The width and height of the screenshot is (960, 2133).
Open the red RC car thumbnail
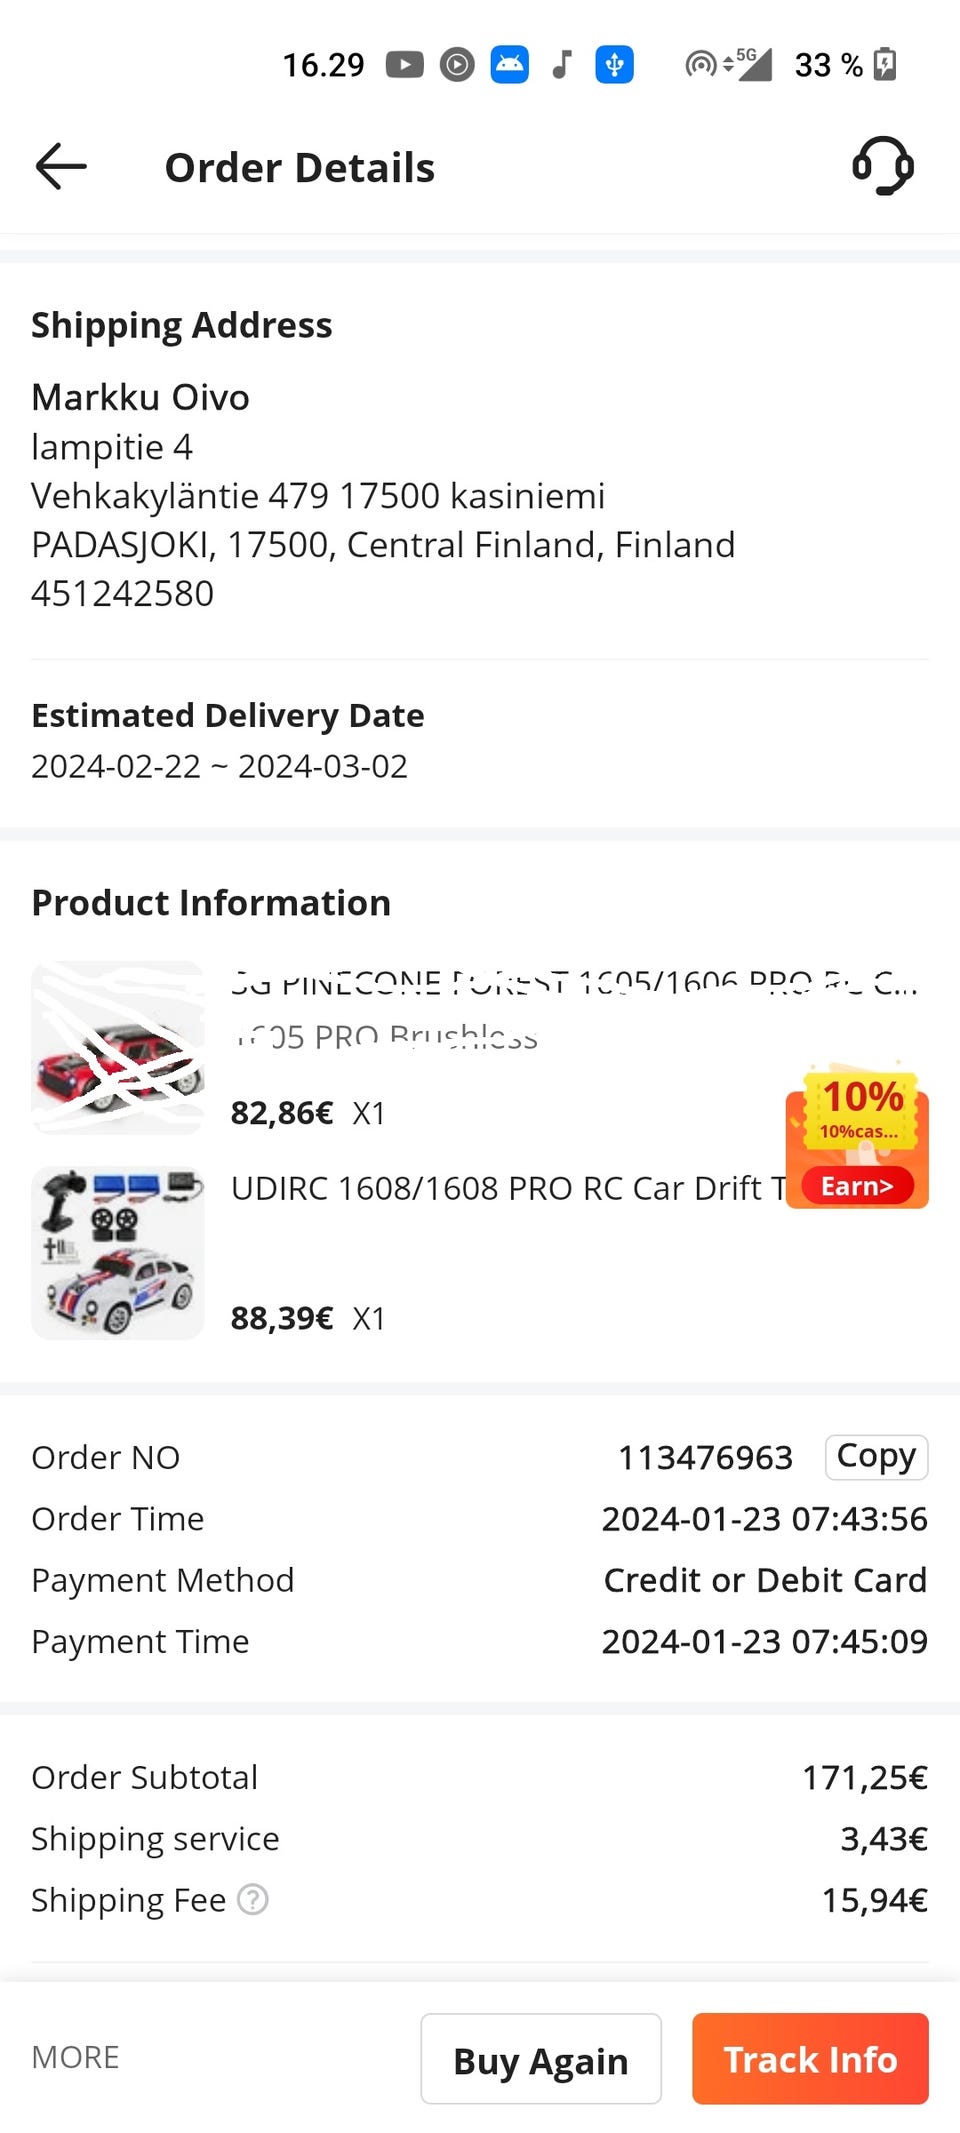point(118,1047)
